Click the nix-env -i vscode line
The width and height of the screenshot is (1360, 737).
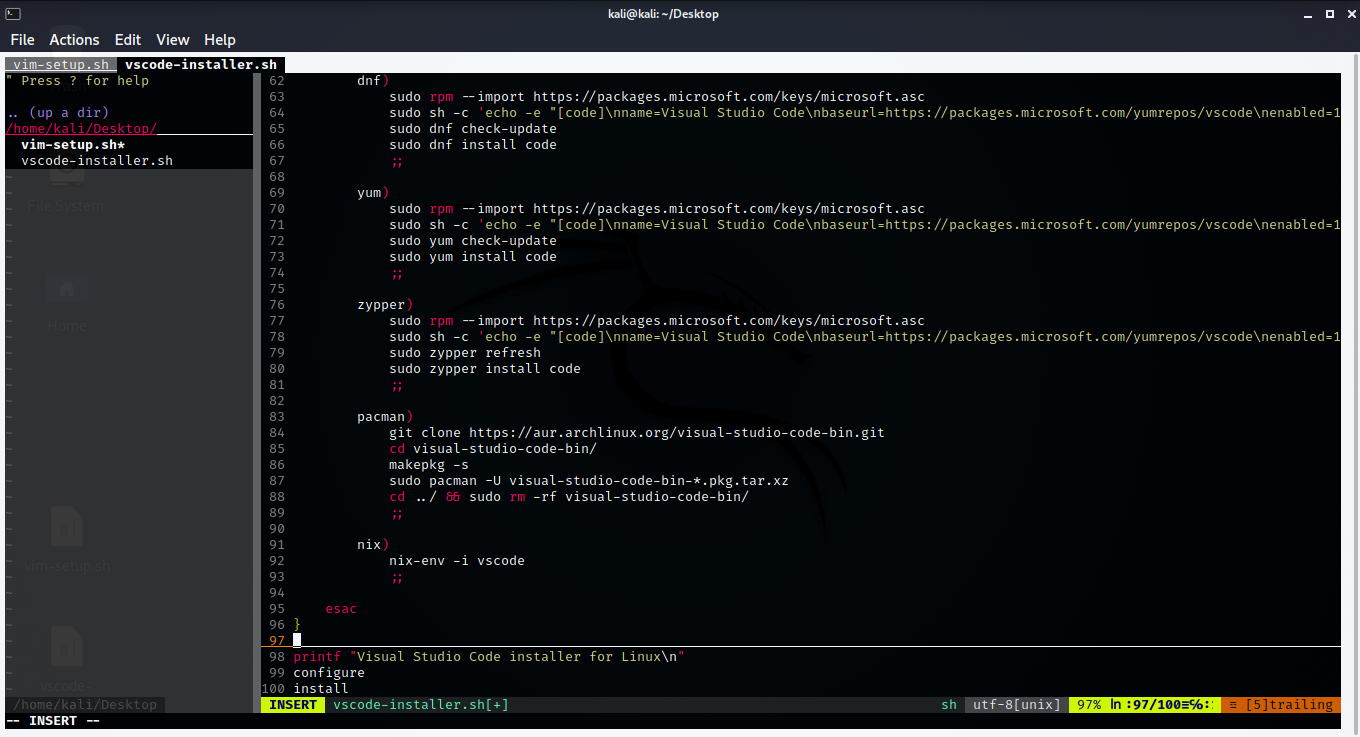(457, 561)
